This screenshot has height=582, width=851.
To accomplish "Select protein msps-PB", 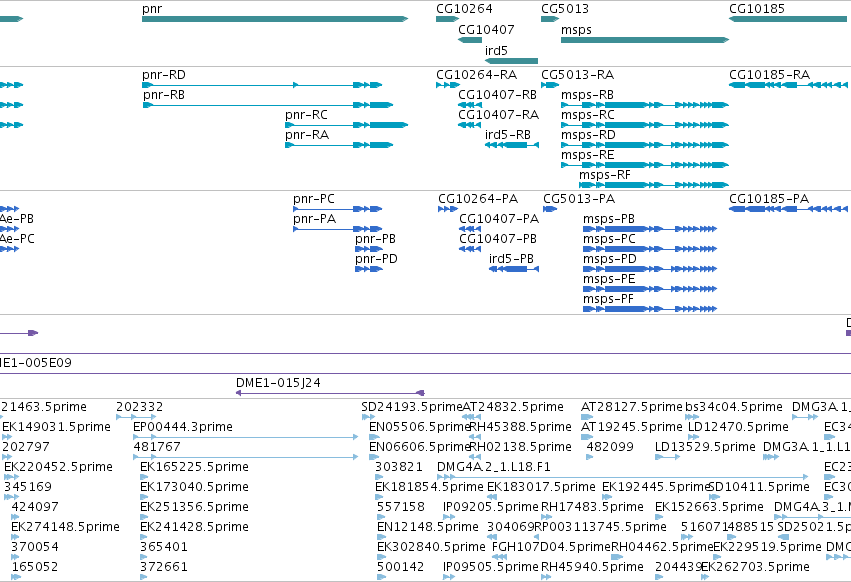I will (650, 229).
